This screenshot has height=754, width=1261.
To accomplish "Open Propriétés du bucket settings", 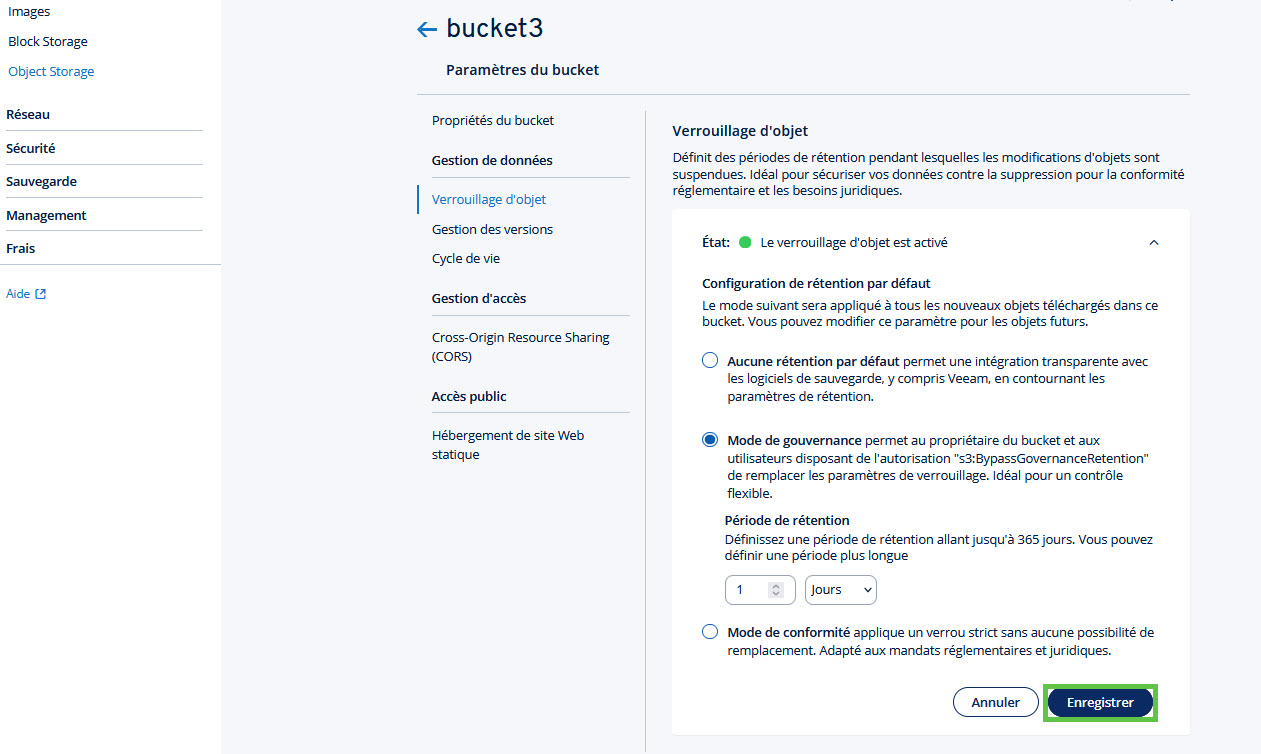I will click(493, 120).
